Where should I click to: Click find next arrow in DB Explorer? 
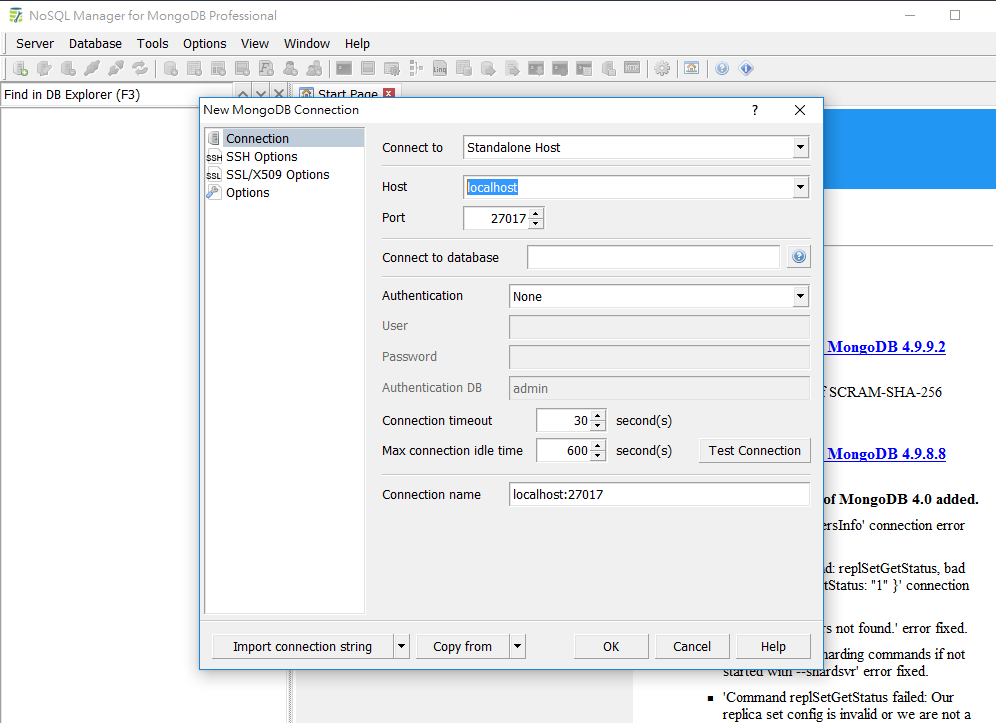[x=261, y=94]
